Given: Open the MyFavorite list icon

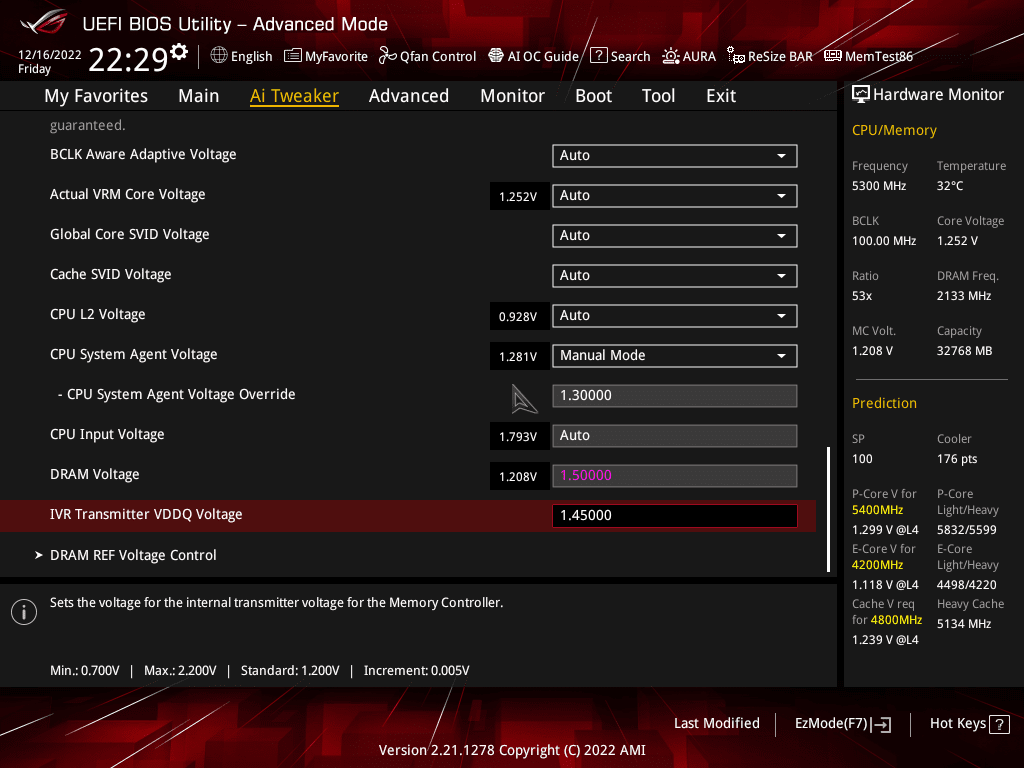Looking at the screenshot, I should pyautogui.click(x=293, y=56).
